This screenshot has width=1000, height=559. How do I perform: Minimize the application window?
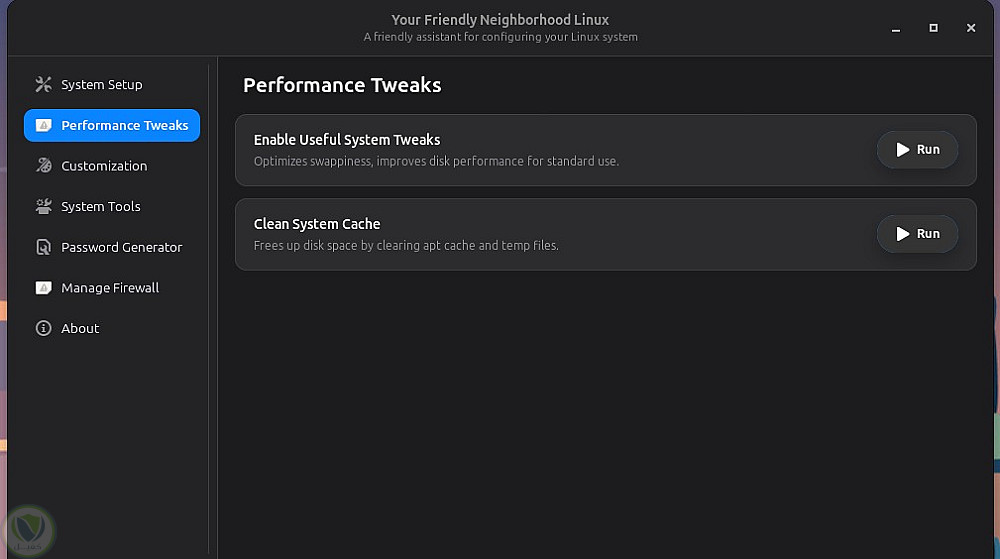(896, 28)
